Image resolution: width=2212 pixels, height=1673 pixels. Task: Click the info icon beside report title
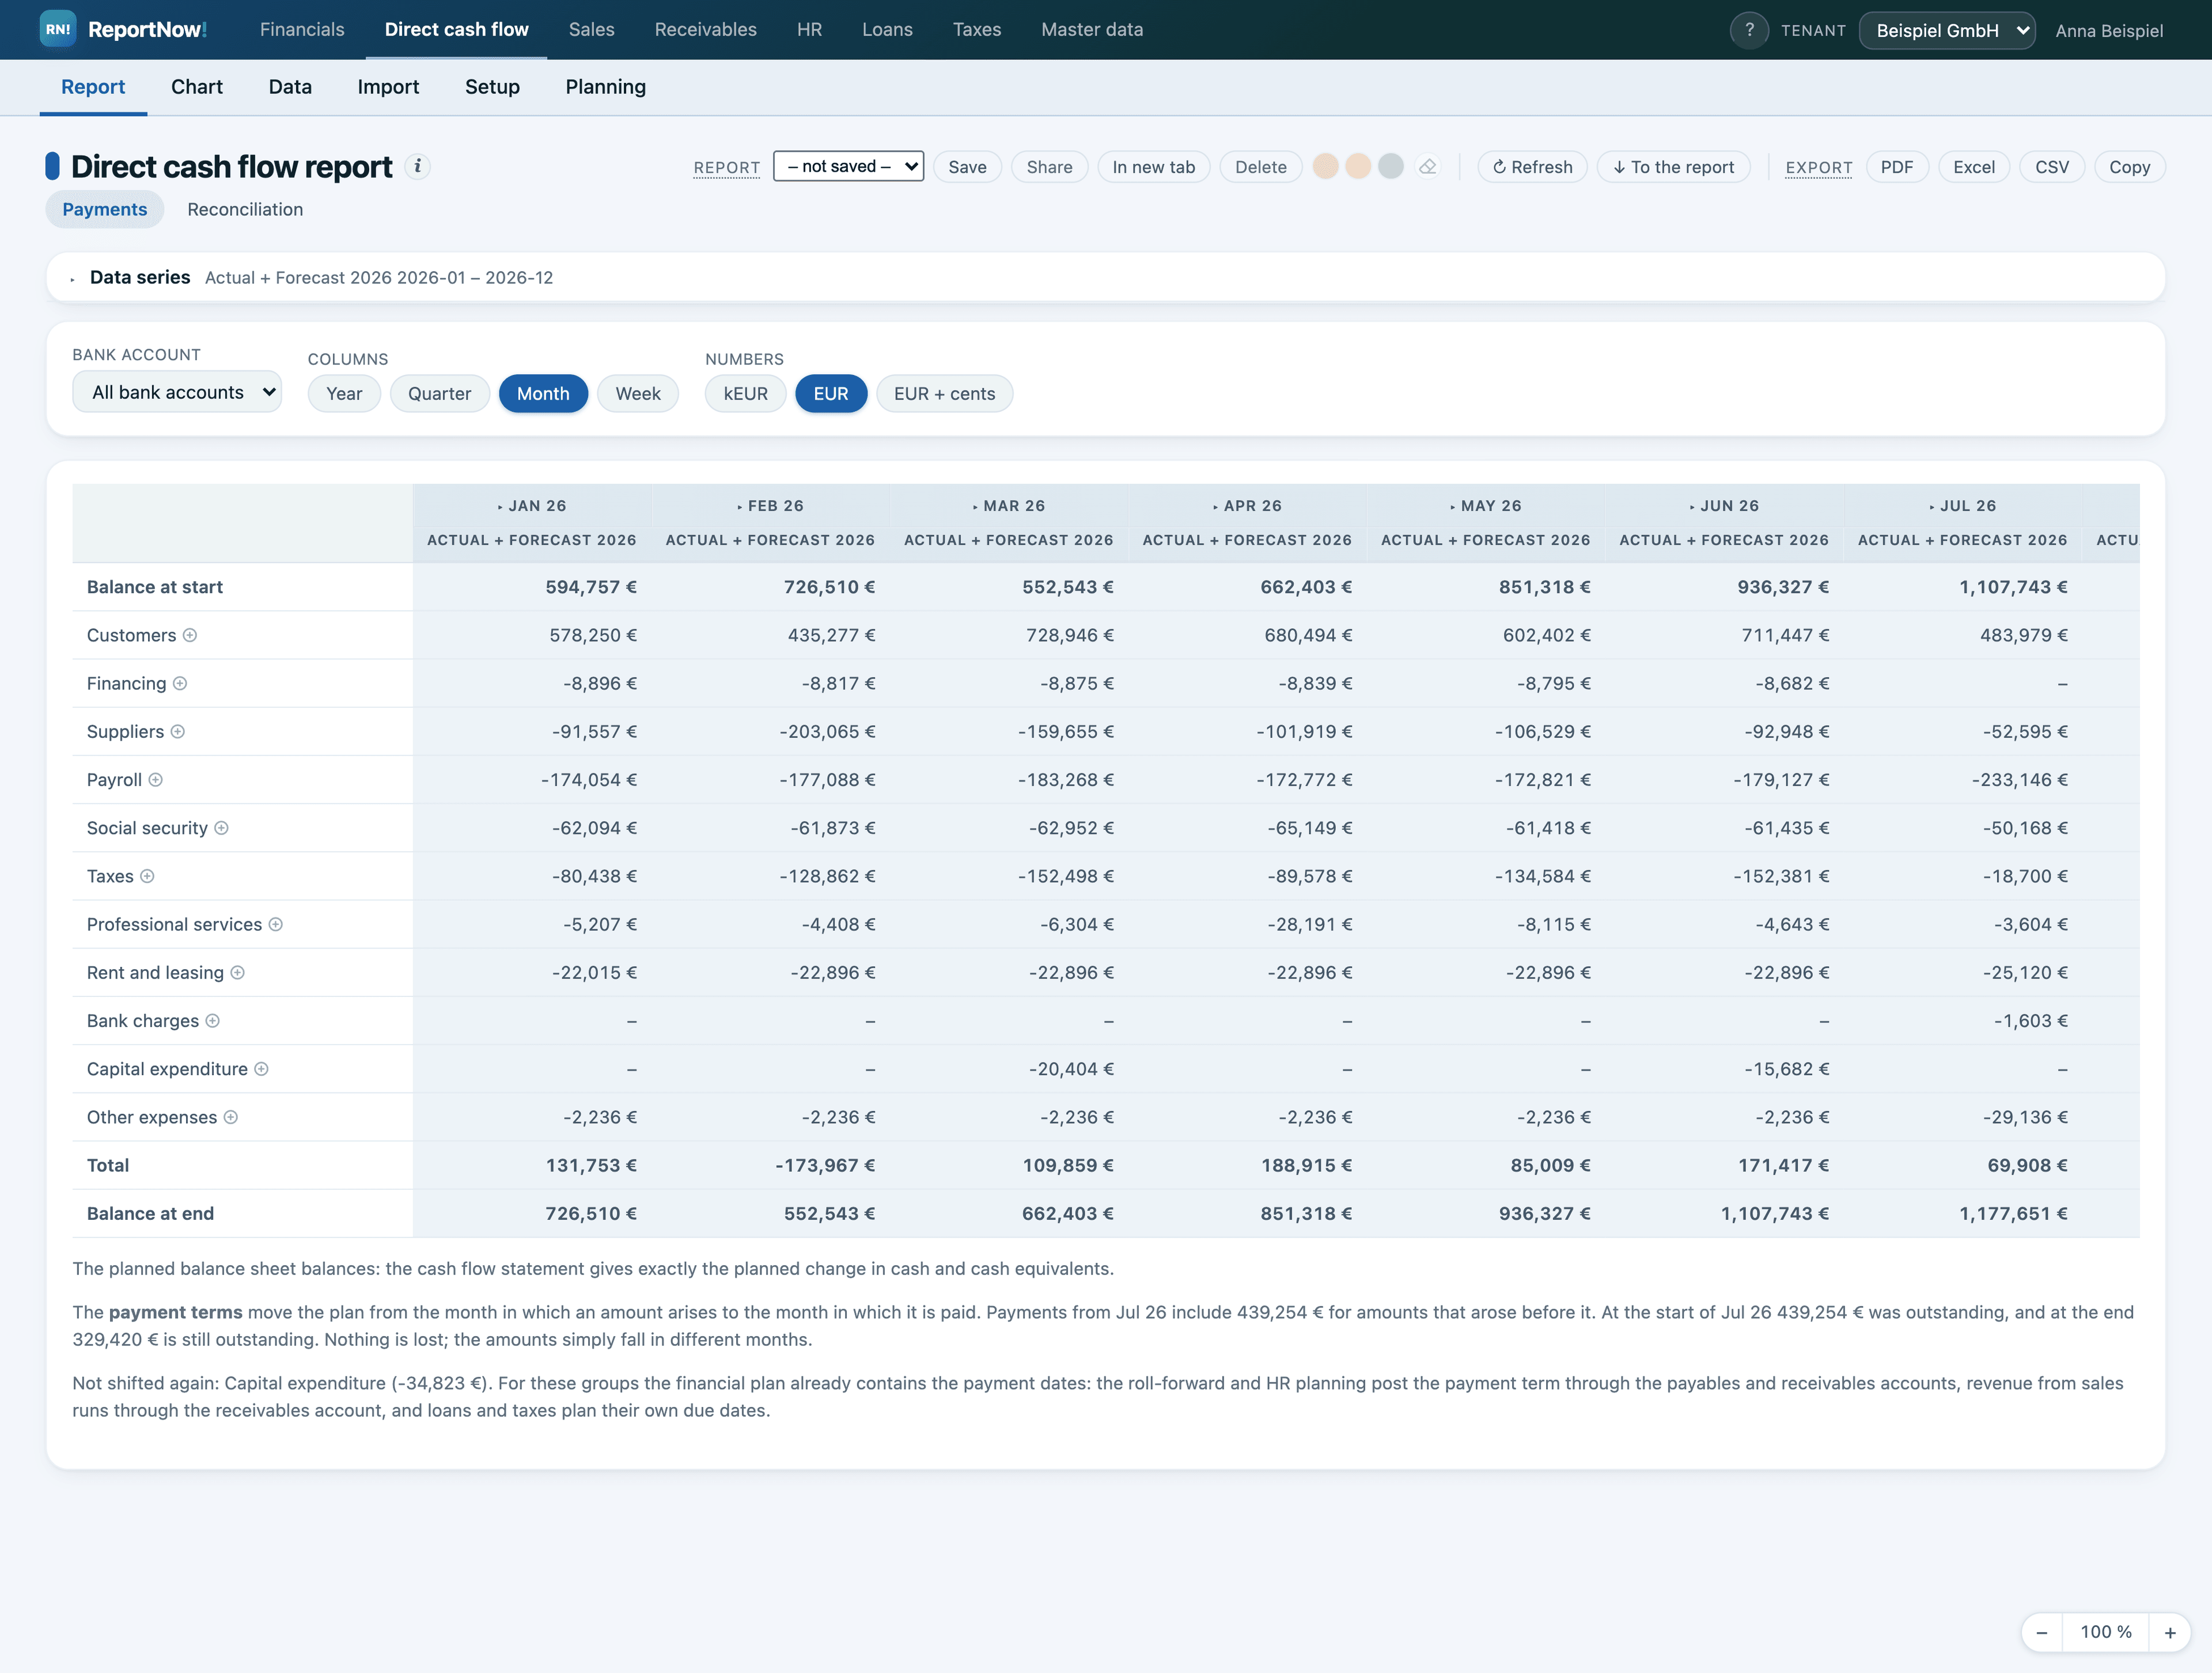417,166
